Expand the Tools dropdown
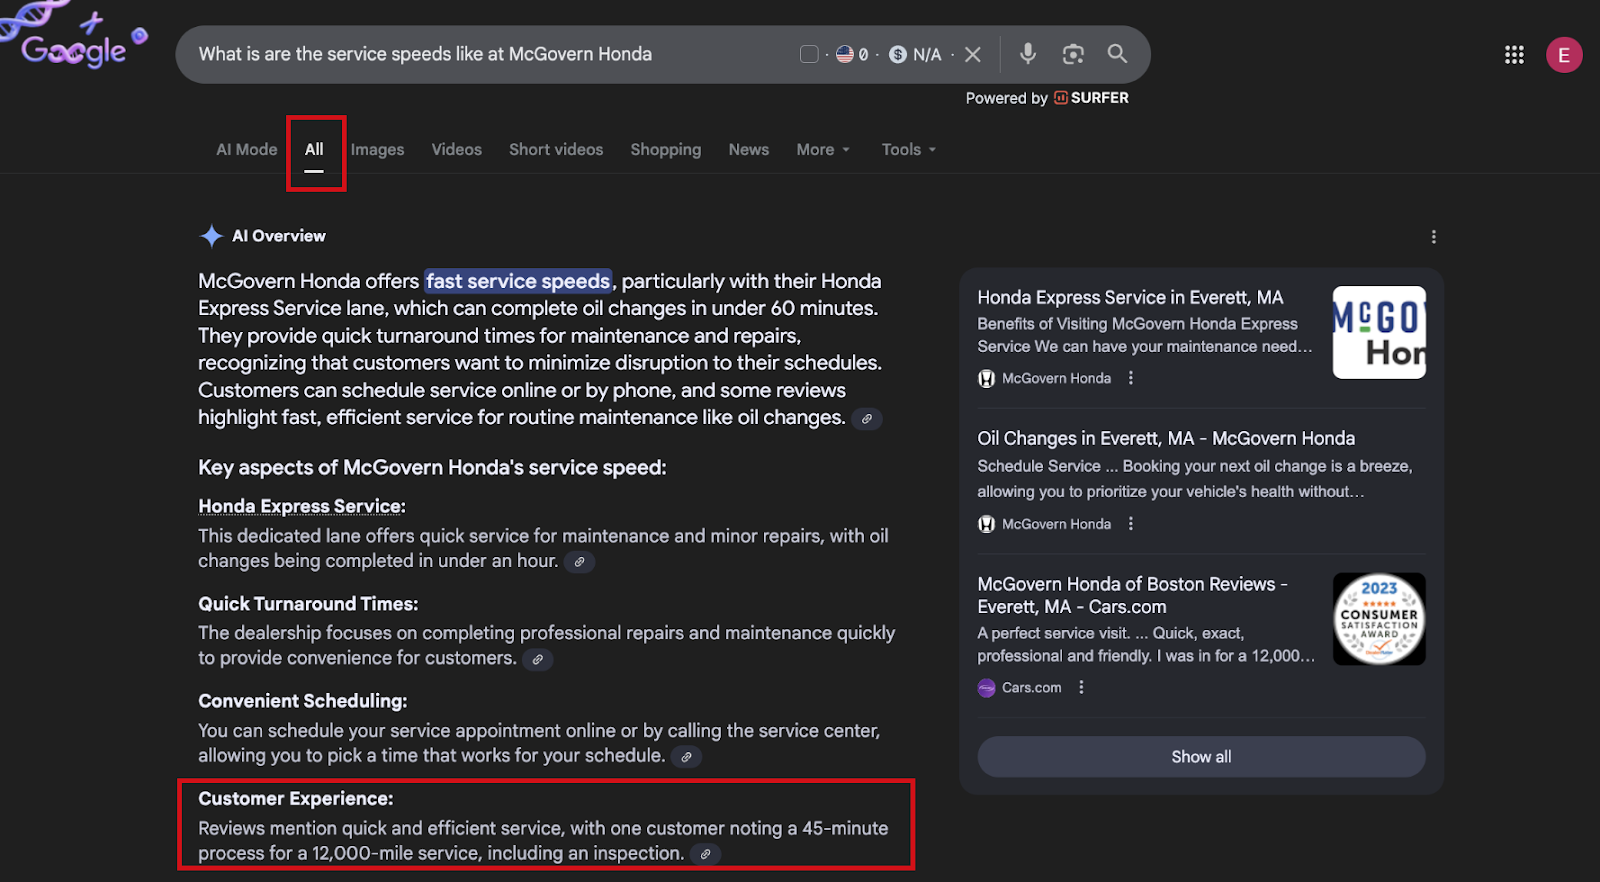The width and height of the screenshot is (1600, 882). click(x=909, y=149)
